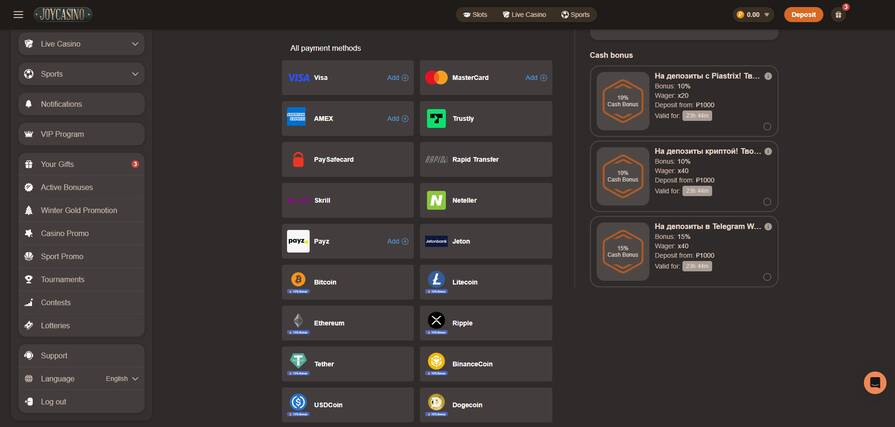Select the Telegram 15% cash bonus radio
This screenshot has width=895, height=427.
(x=767, y=277)
